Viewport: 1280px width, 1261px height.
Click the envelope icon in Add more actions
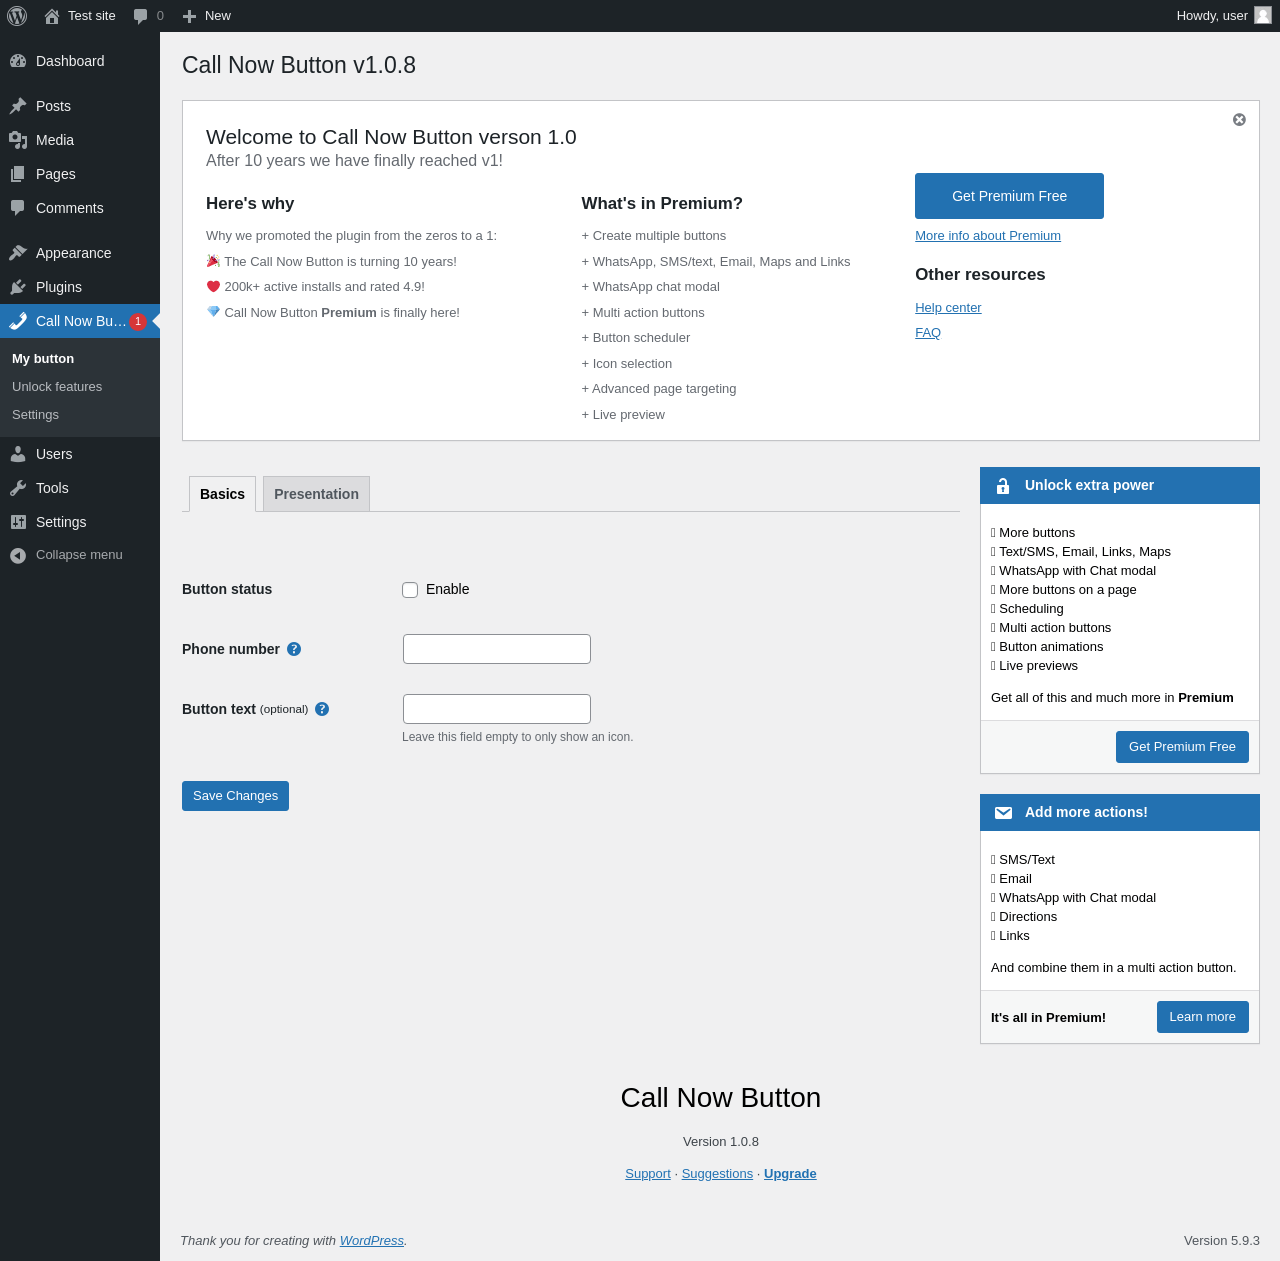coord(1003,813)
